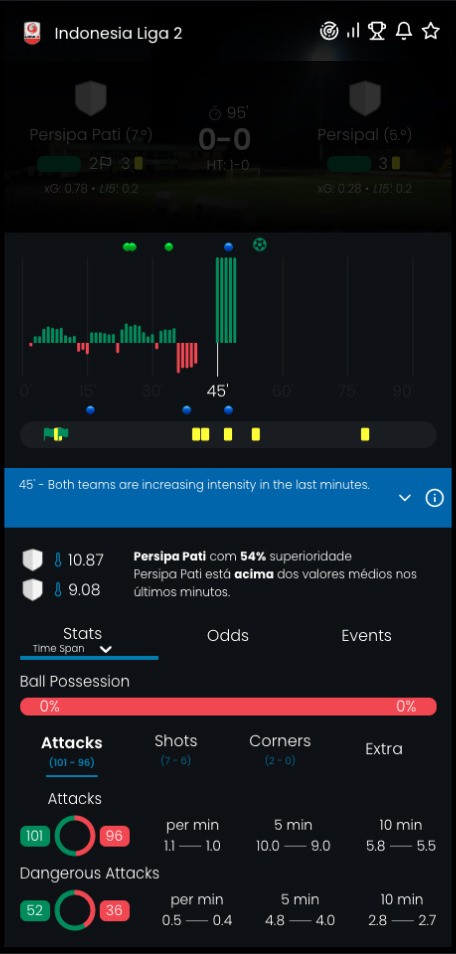This screenshot has height=954, width=456.
Task: Click the Ball Possession red bar
Action: 228,706
